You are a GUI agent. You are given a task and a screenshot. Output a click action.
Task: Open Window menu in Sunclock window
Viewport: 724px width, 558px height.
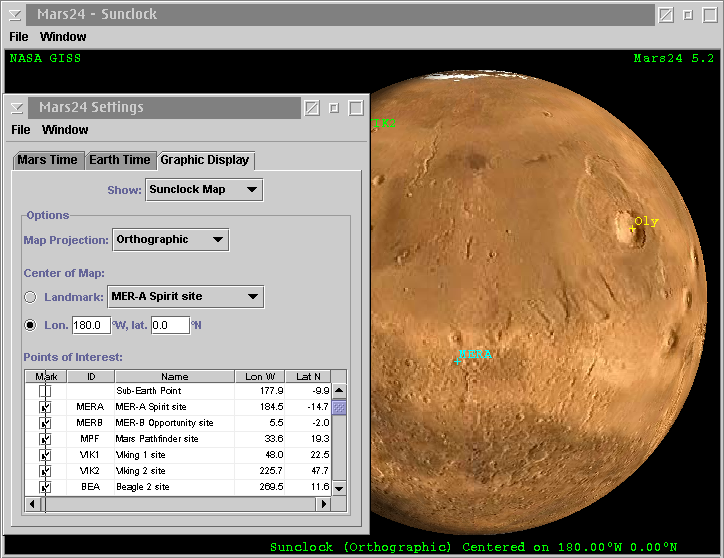click(63, 37)
